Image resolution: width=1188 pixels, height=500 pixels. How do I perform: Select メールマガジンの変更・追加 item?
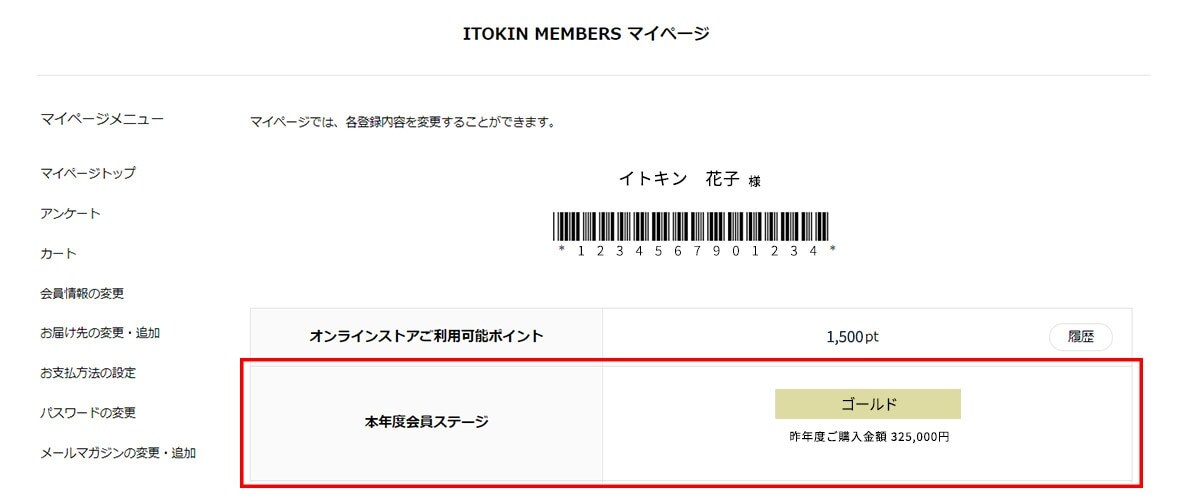click(x=118, y=453)
